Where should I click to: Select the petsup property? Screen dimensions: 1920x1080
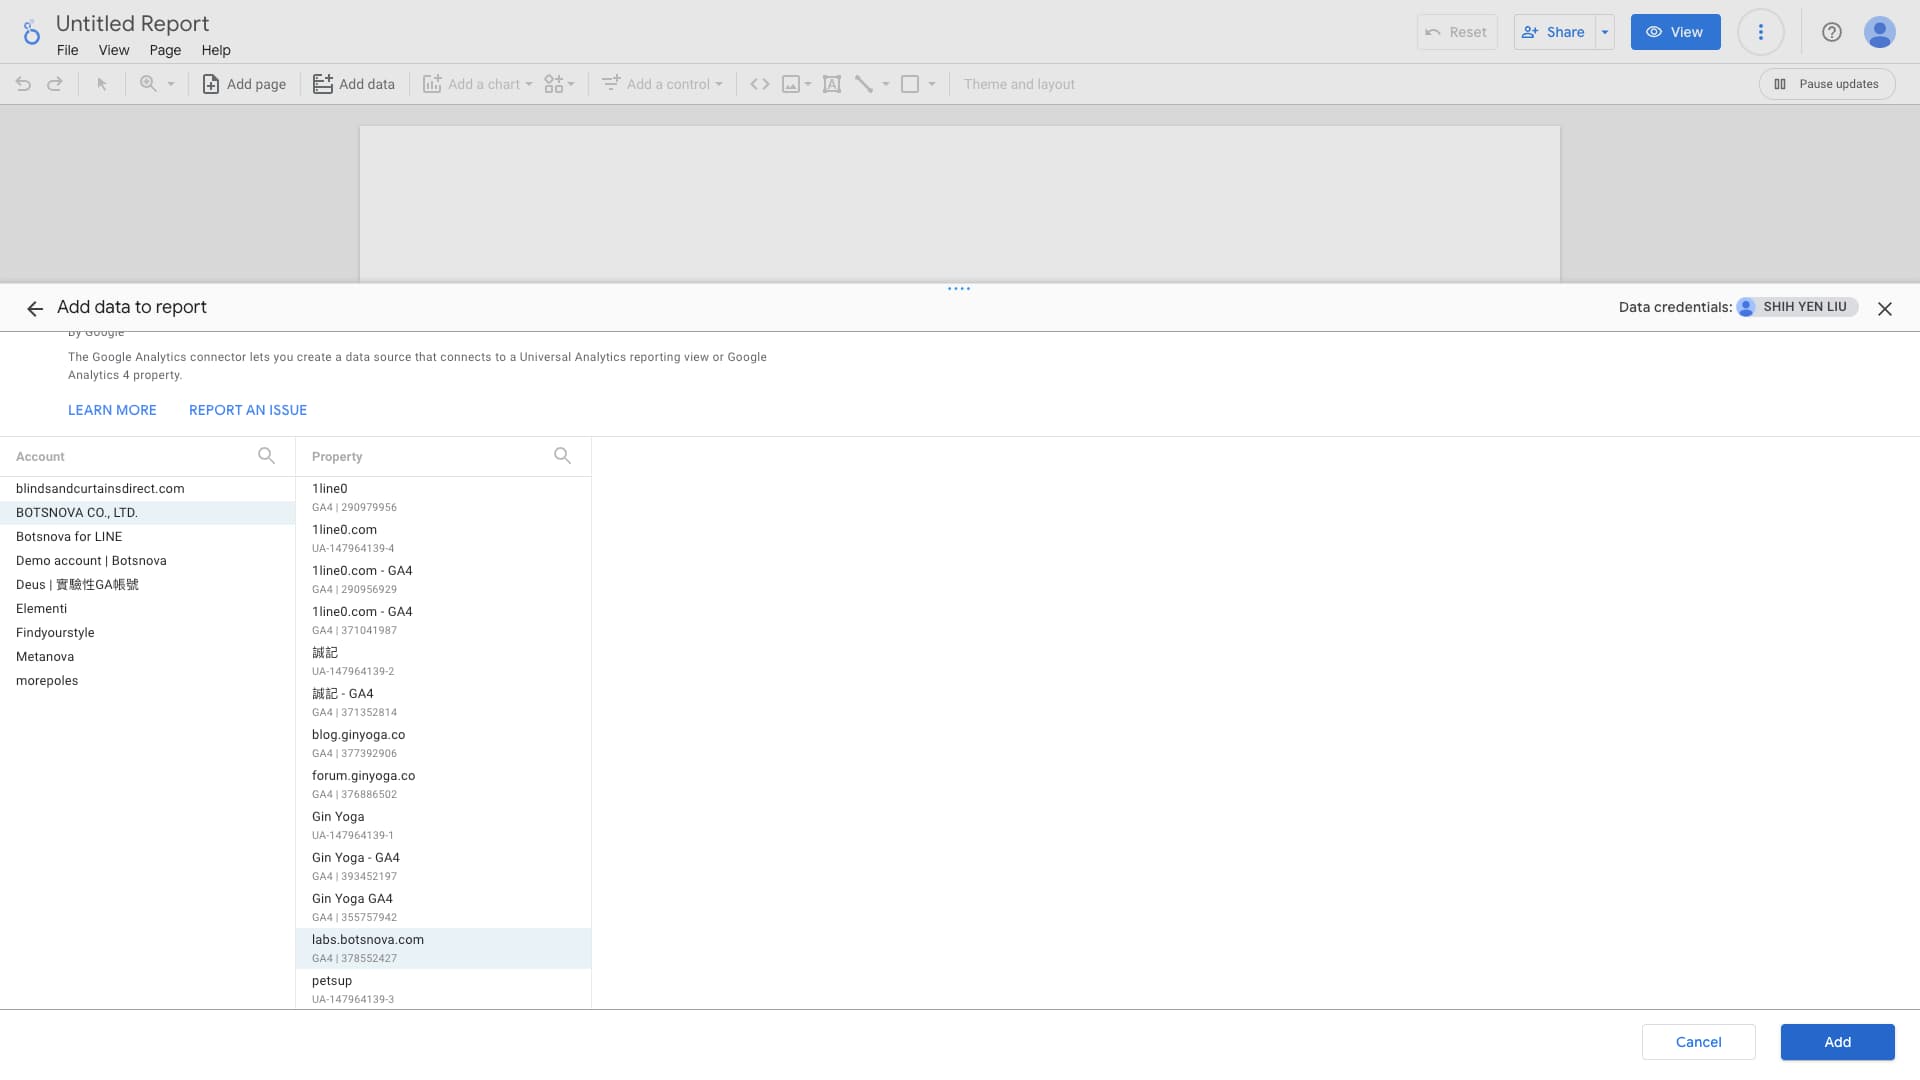pos(443,989)
